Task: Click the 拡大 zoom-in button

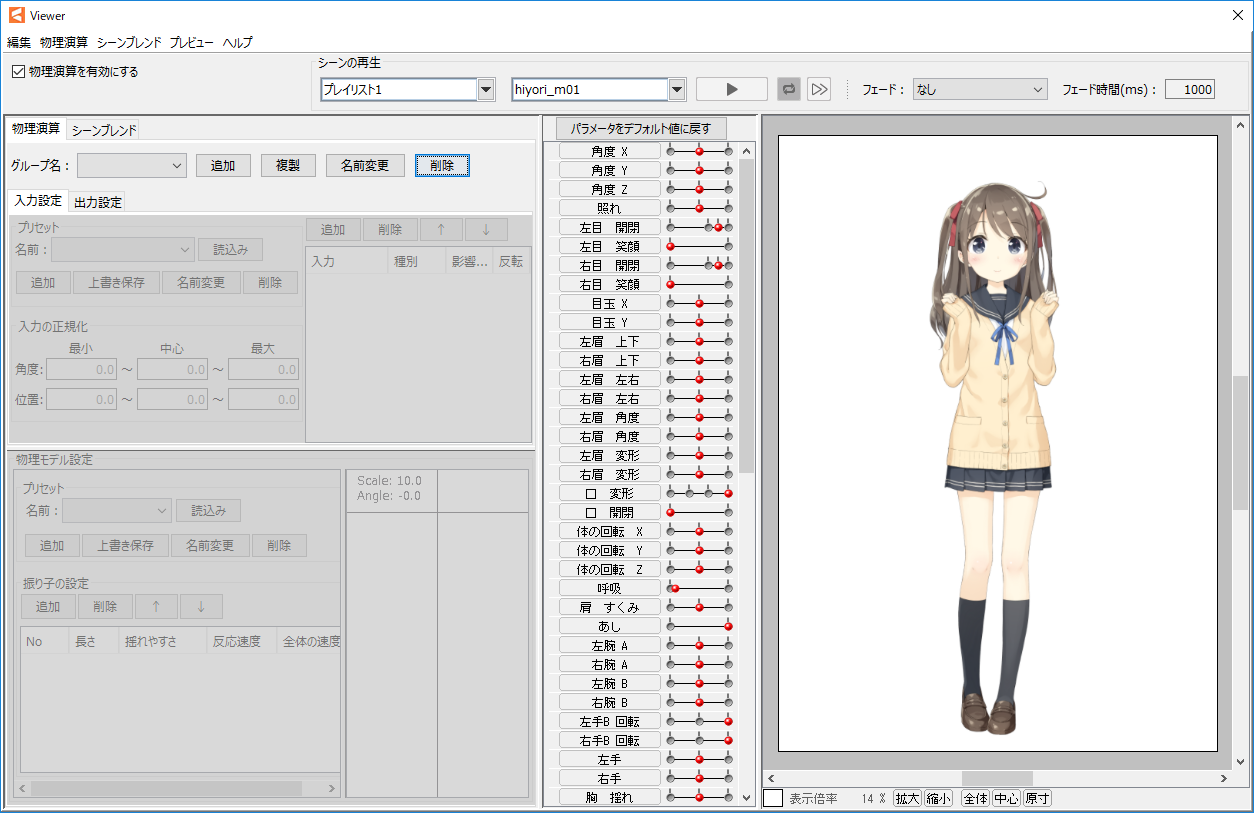Action: (907, 798)
